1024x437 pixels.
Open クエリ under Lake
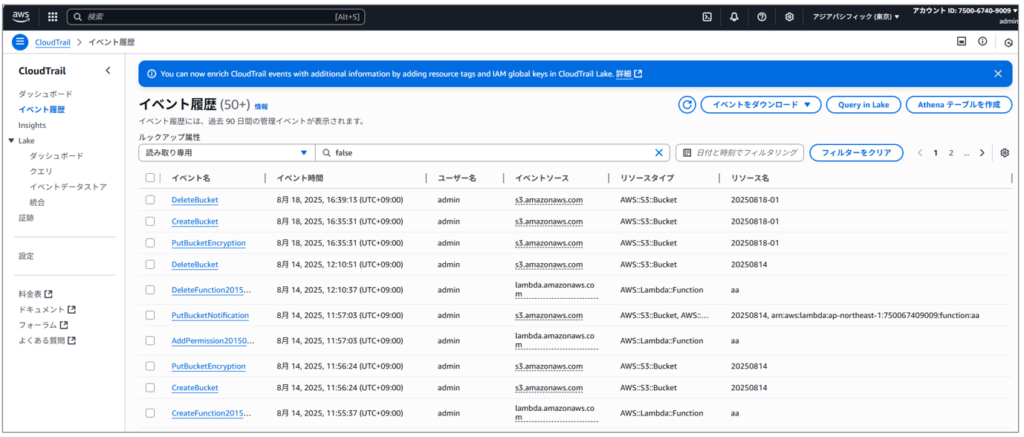tap(41, 171)
